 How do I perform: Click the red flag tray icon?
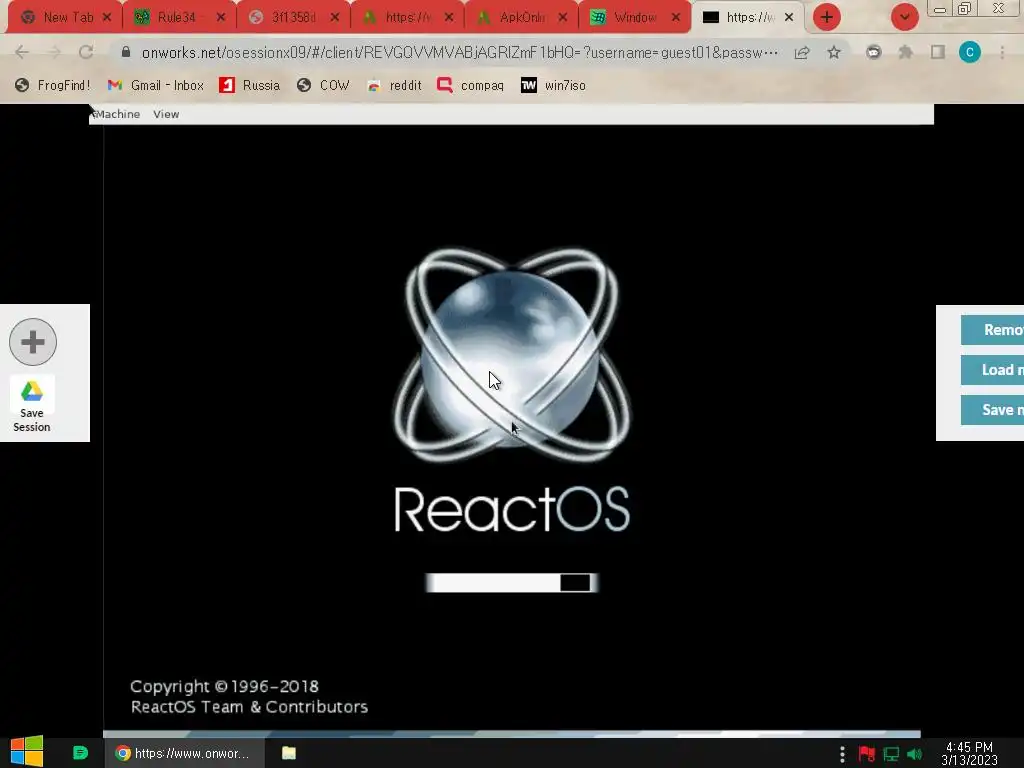click(x=867, y=754)
